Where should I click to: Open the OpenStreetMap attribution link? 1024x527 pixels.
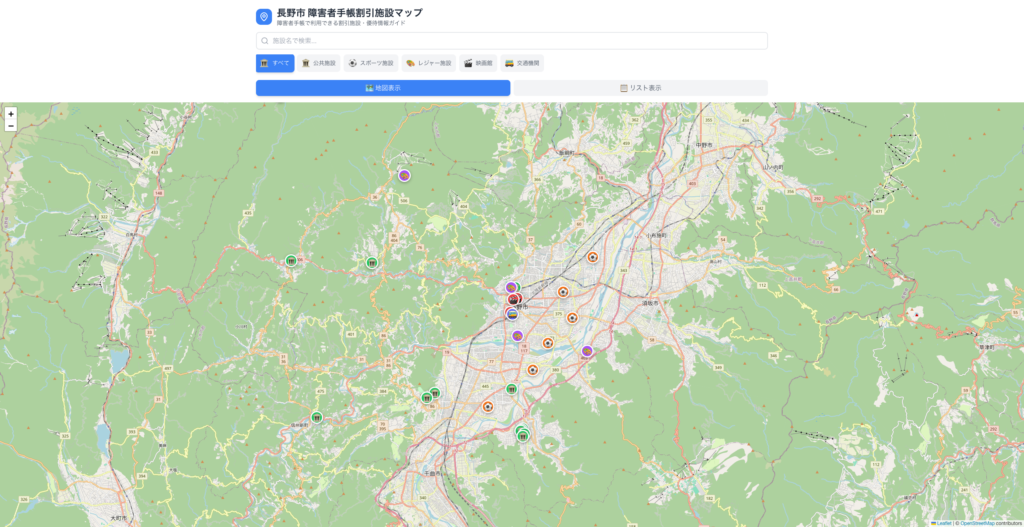pyautogui.click(x=975, y=522)
